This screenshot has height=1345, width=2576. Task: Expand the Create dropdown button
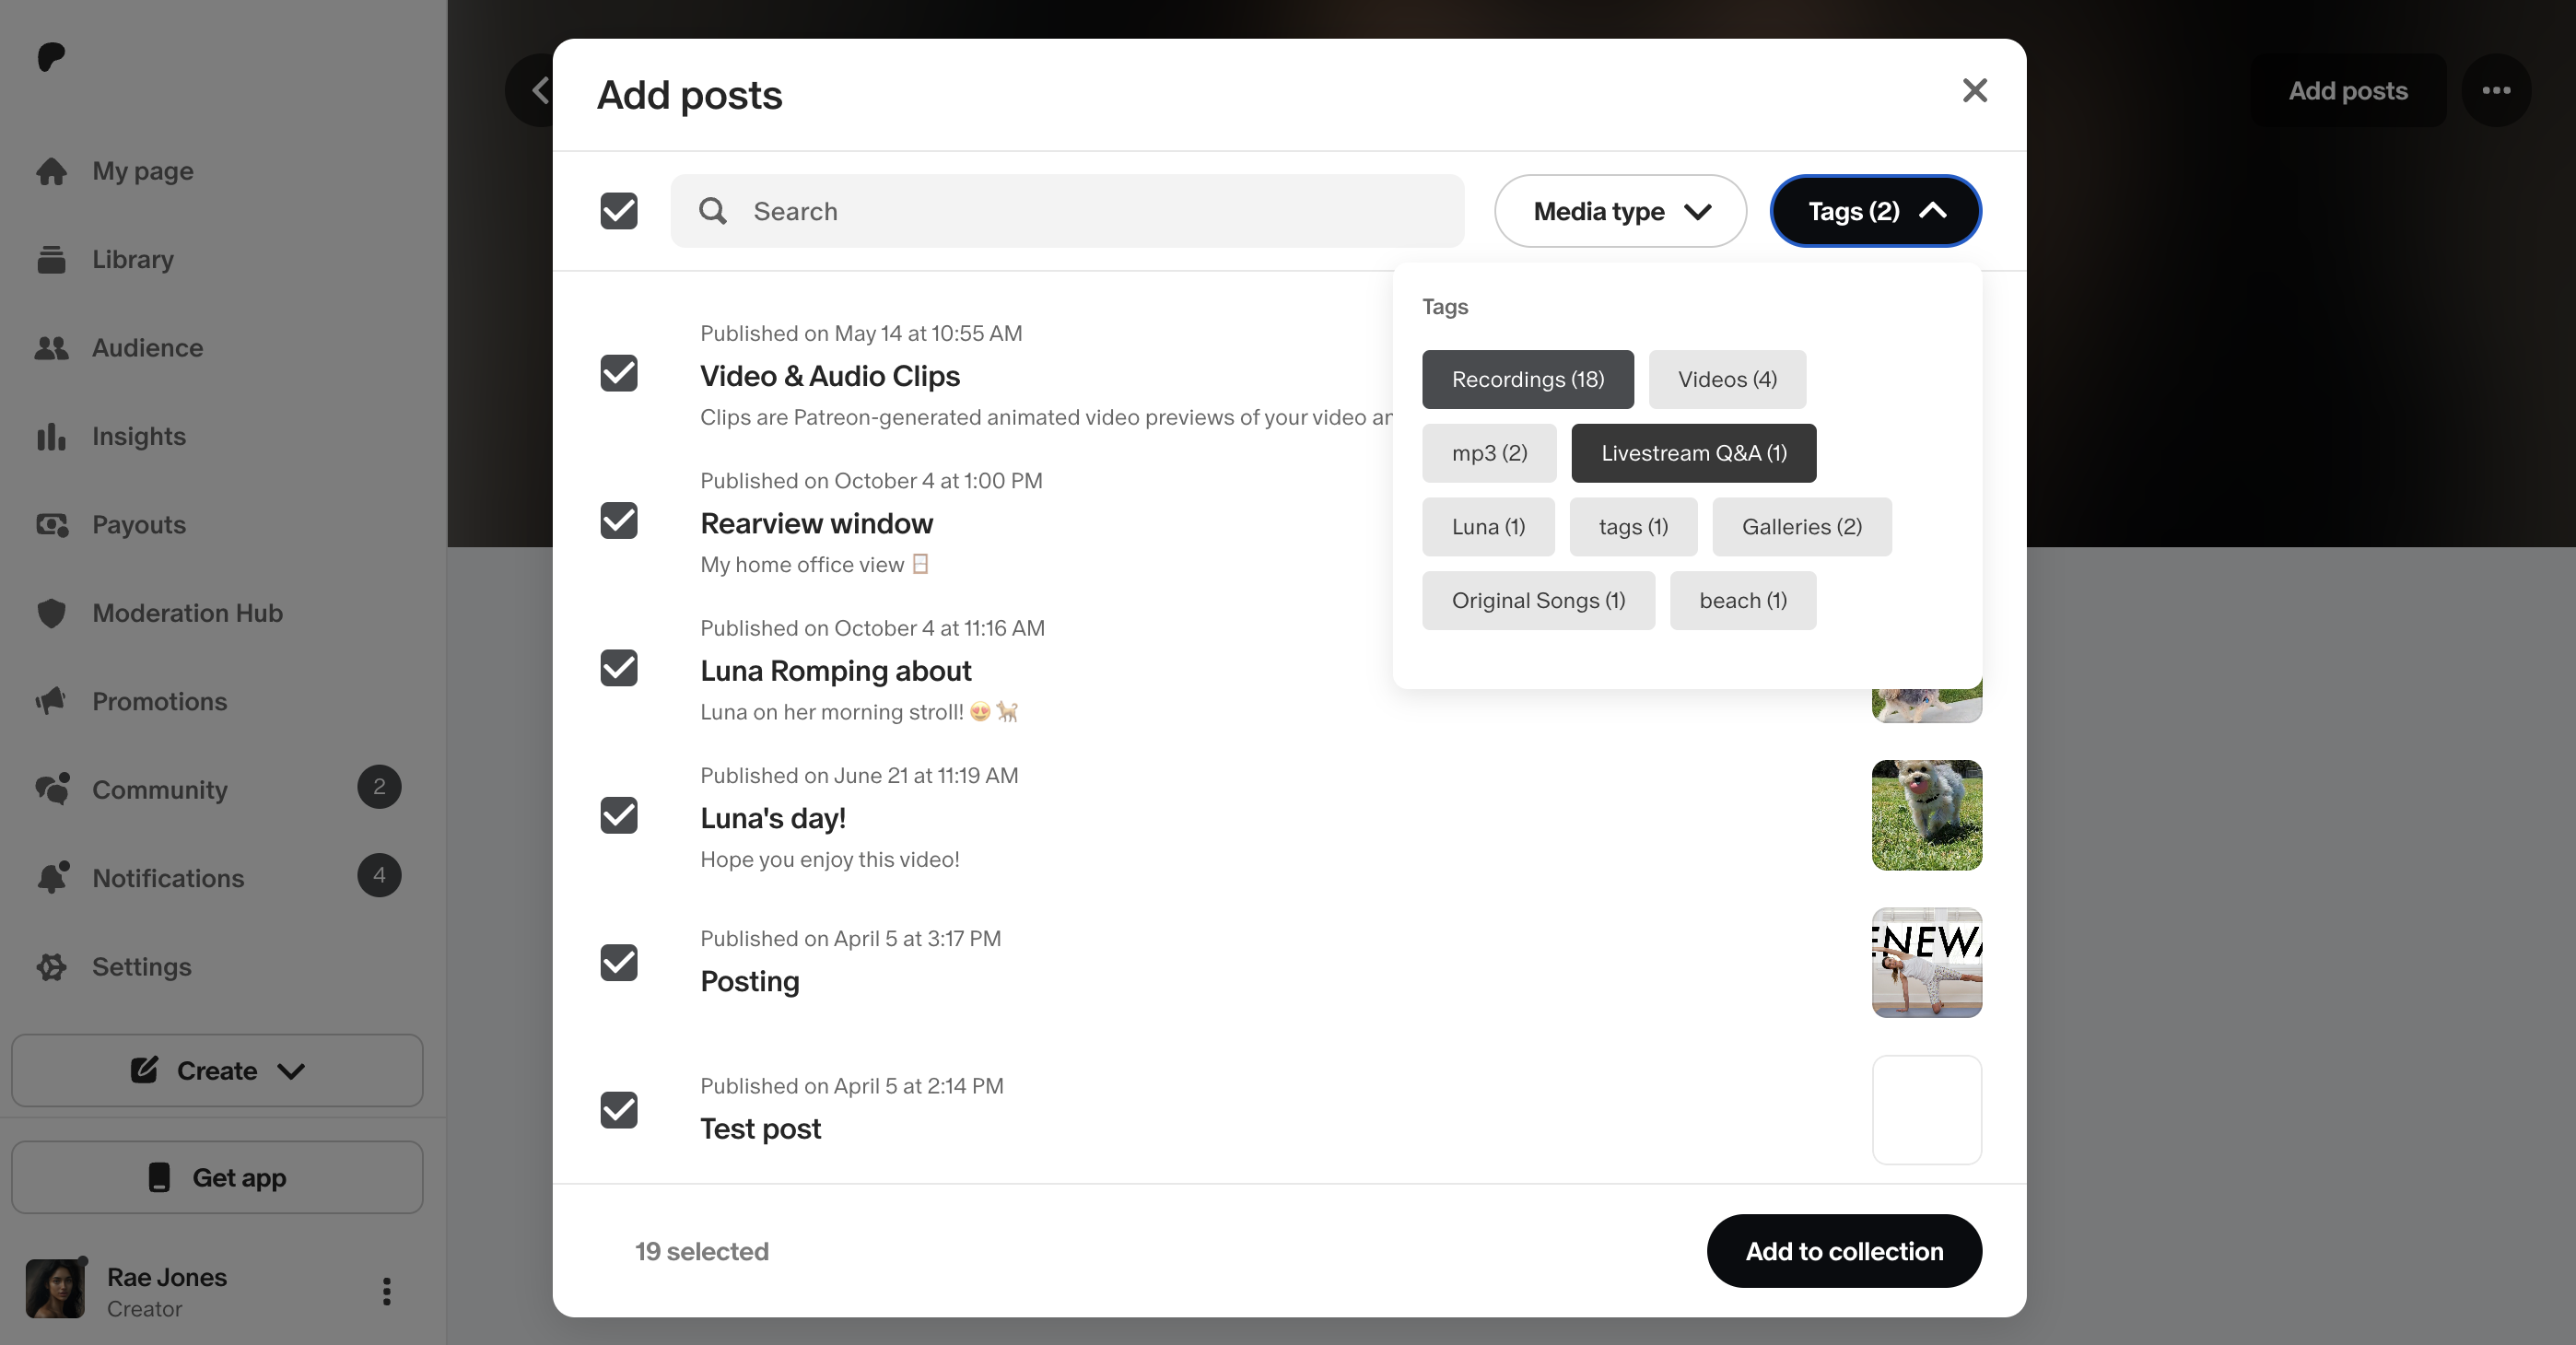point(217,1070)
